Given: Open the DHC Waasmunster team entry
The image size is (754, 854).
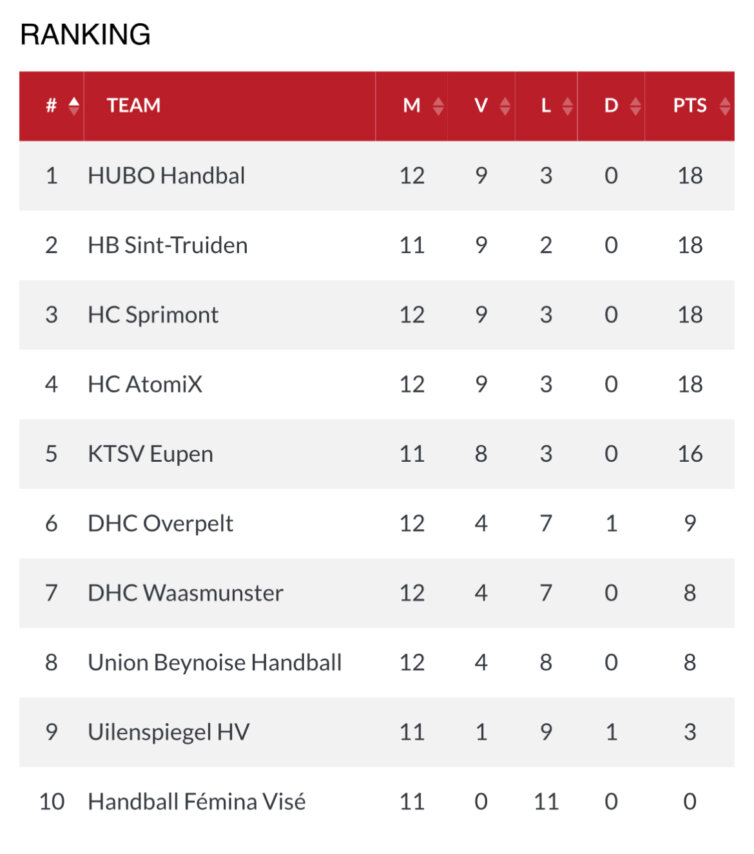Looking at the screenshot, I should (x=185, y=593).
